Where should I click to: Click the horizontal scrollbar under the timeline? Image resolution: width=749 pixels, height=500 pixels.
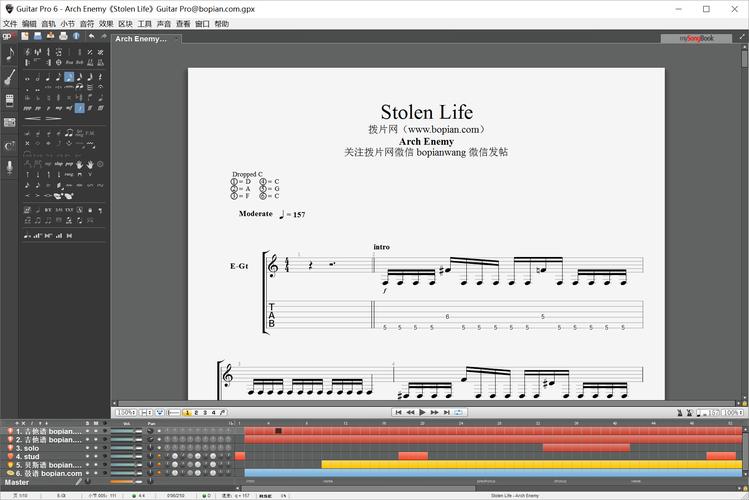tap(358, 488)
